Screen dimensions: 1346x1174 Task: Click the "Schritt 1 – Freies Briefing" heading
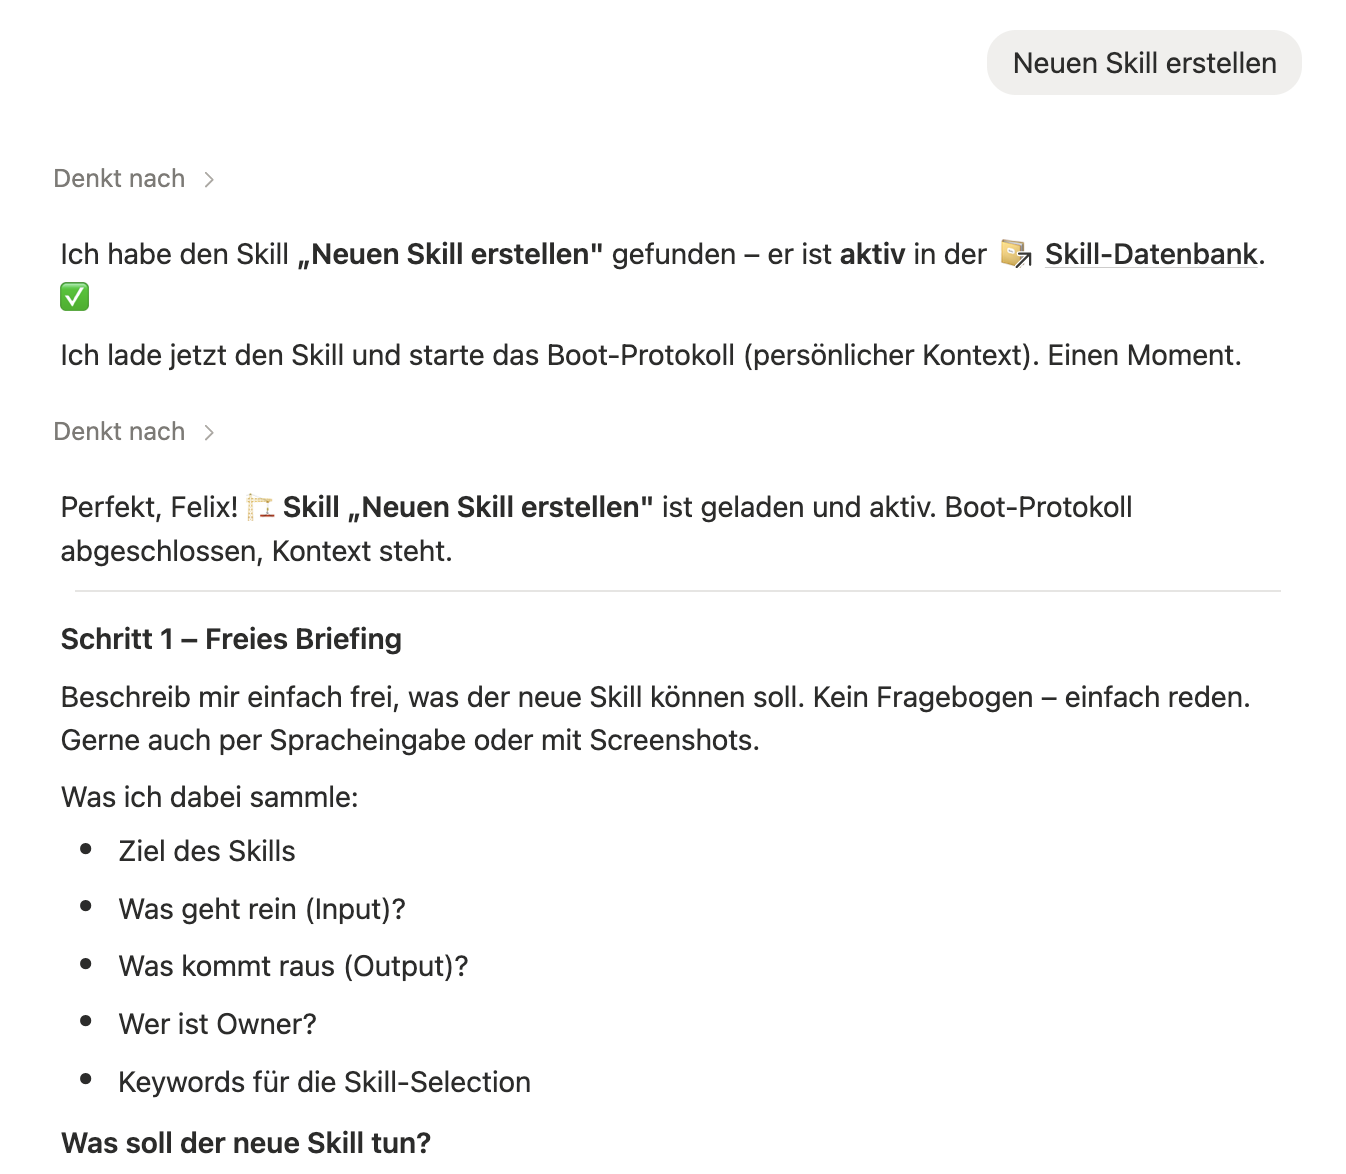(231, 639)
